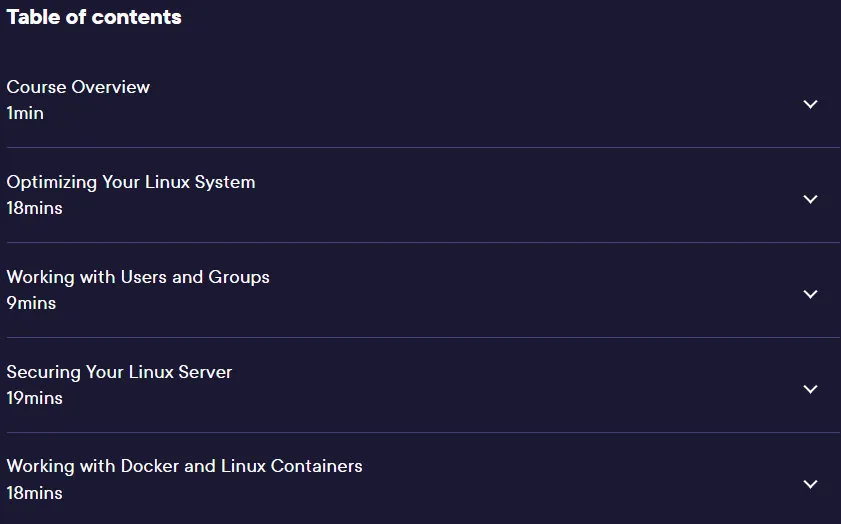
Task: Click the 9mins duration label
Action: coord(31,303)
